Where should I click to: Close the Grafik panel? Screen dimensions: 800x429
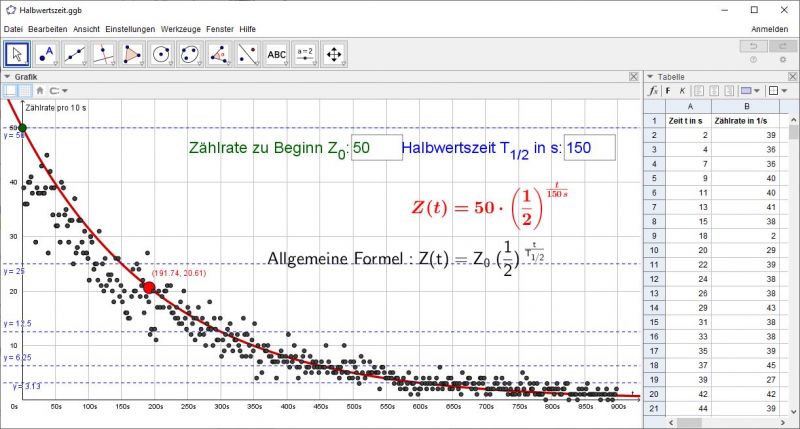pyautogui.click(x=634, y=77)
